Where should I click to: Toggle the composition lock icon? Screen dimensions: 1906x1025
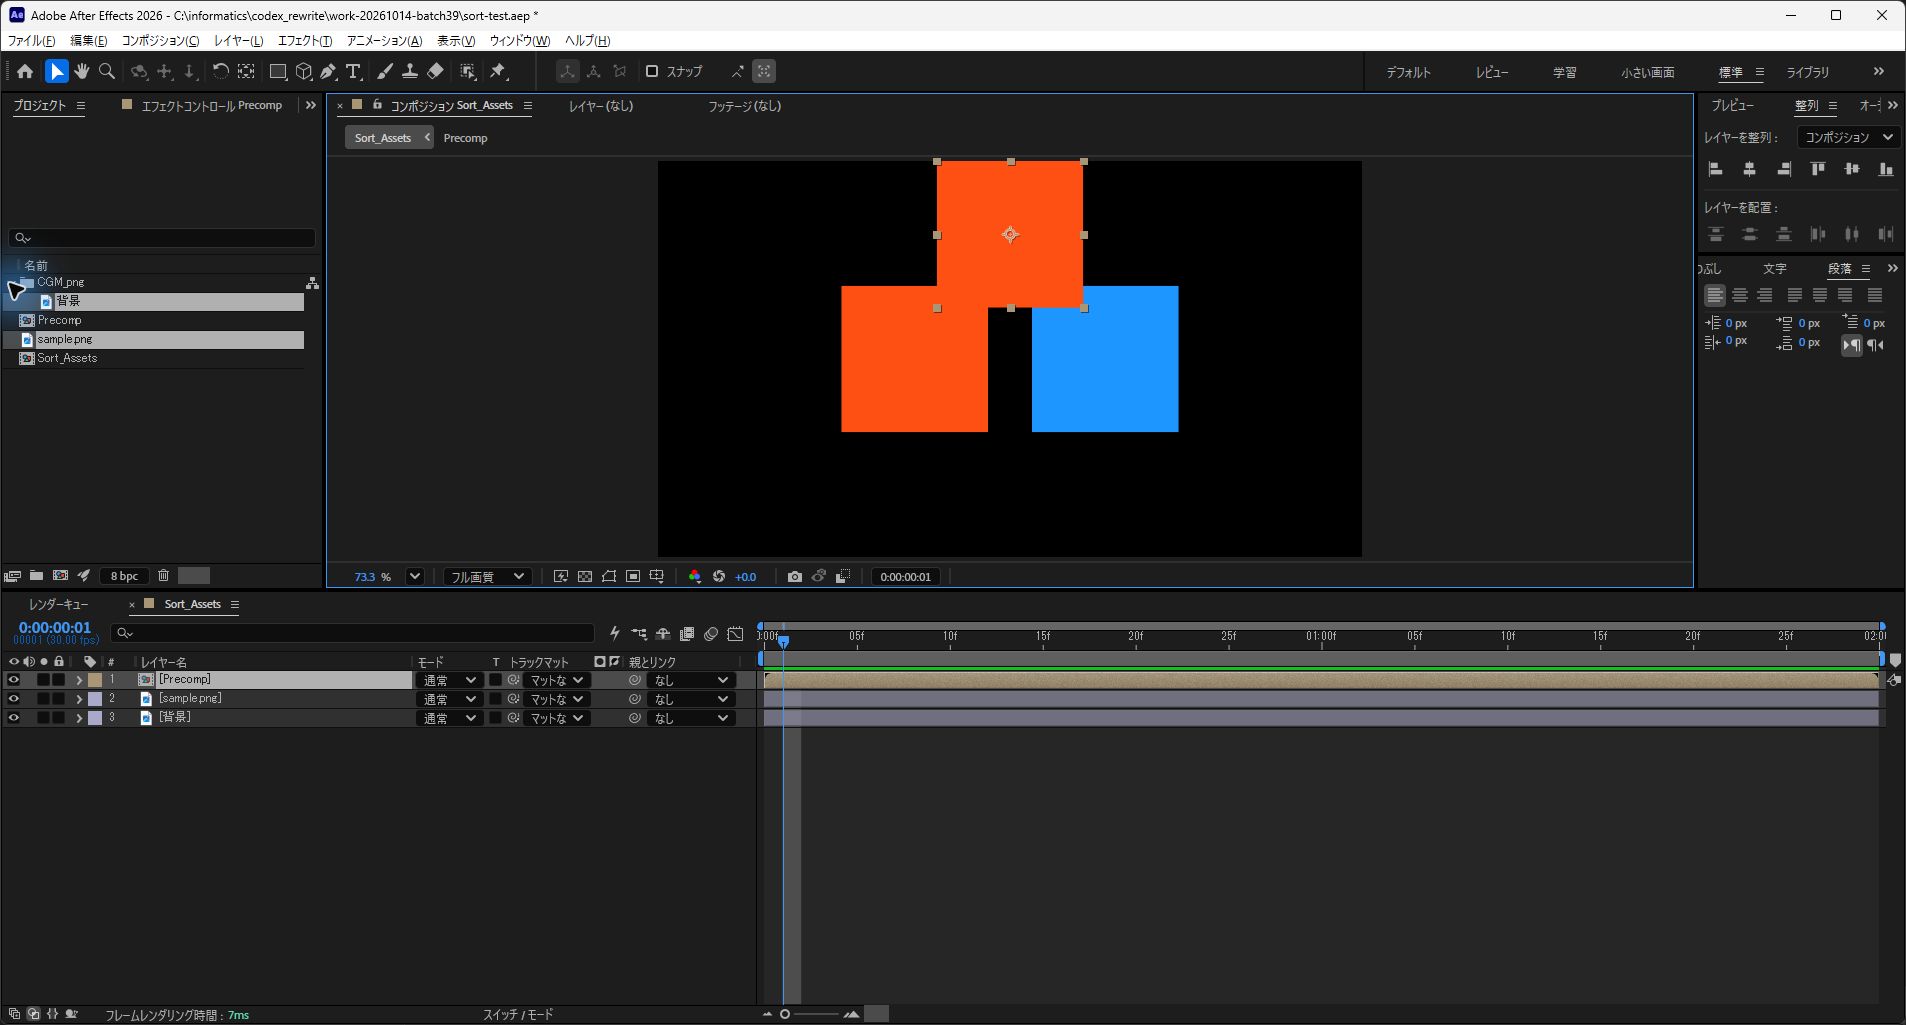(377, 105)
